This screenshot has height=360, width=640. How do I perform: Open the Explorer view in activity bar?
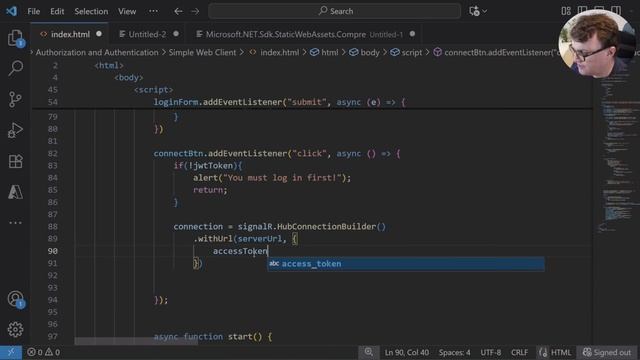pos(16,38)
